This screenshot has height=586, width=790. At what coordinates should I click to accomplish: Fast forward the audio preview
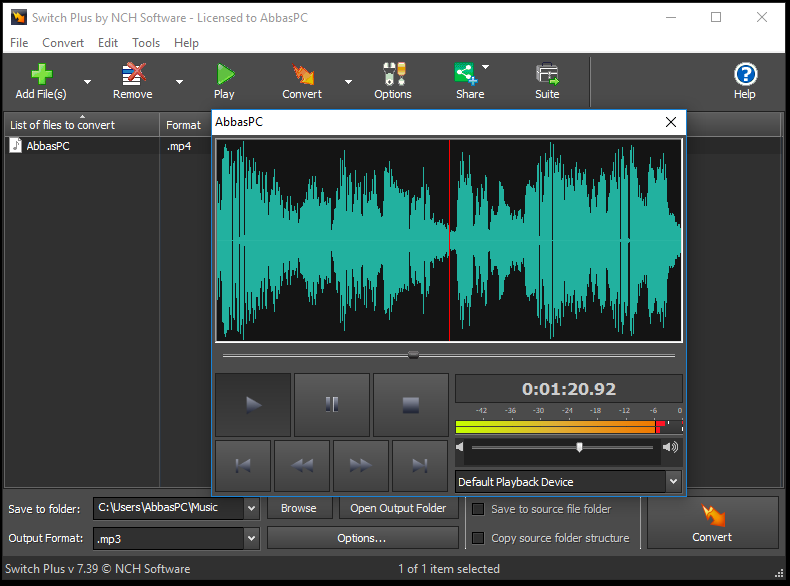(361, 466)
